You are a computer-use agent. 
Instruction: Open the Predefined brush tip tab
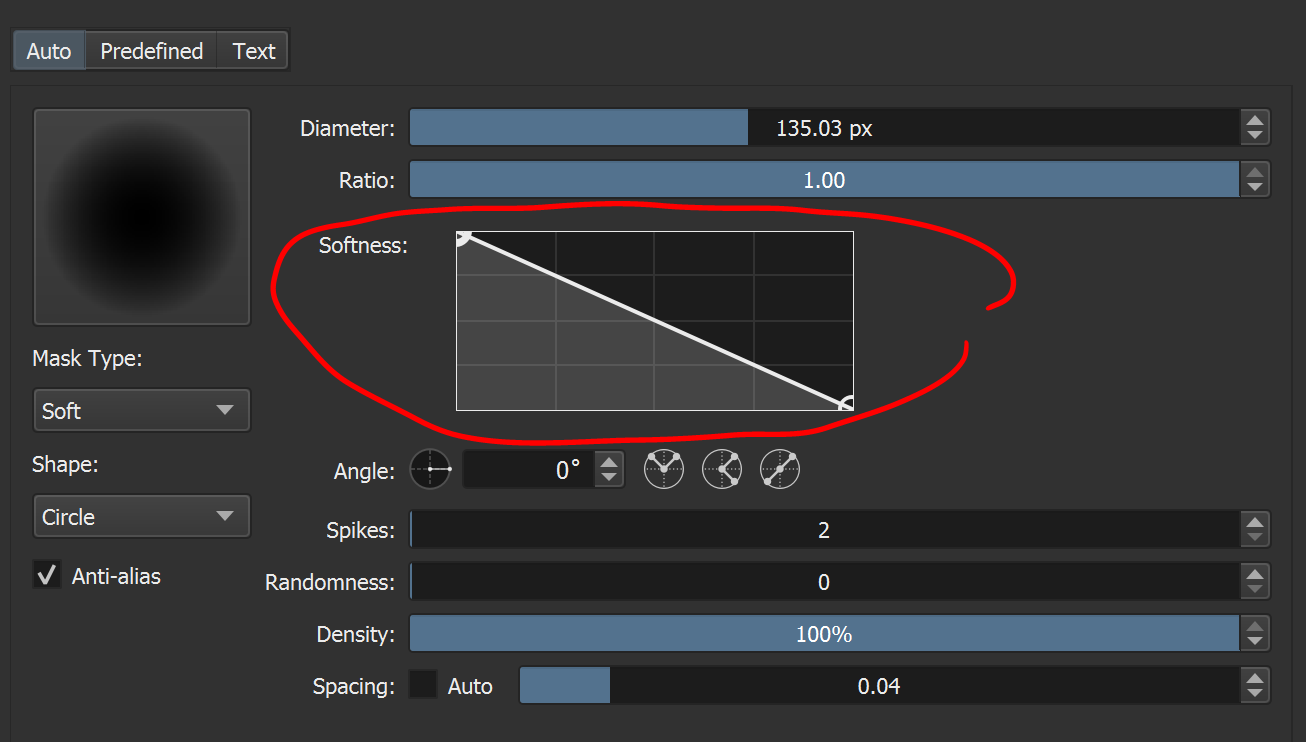click(x=152, y=51)
